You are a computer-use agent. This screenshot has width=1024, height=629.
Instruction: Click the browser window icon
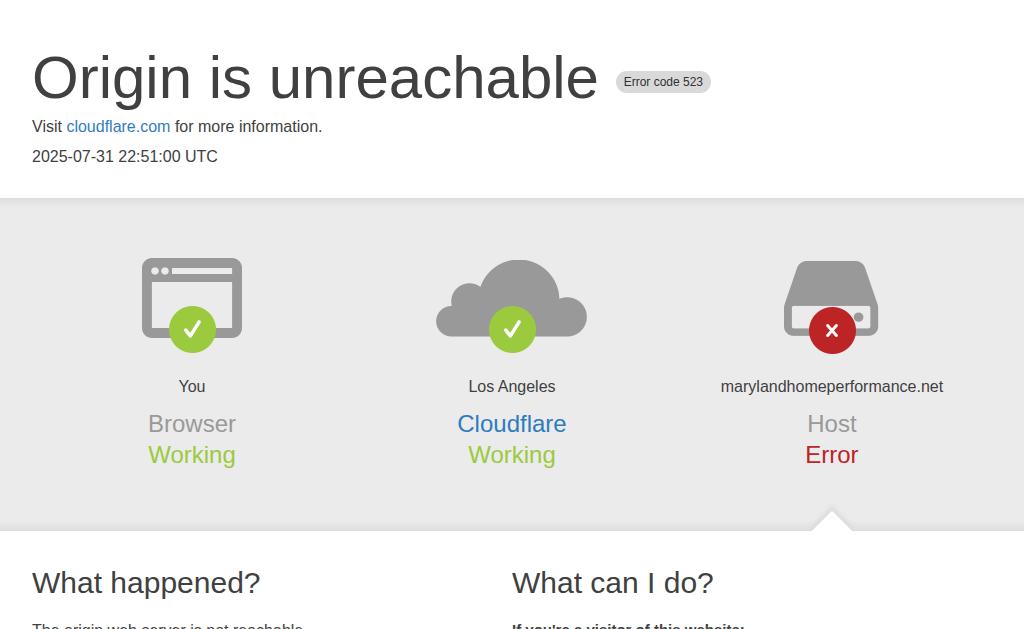coord(192,298)
